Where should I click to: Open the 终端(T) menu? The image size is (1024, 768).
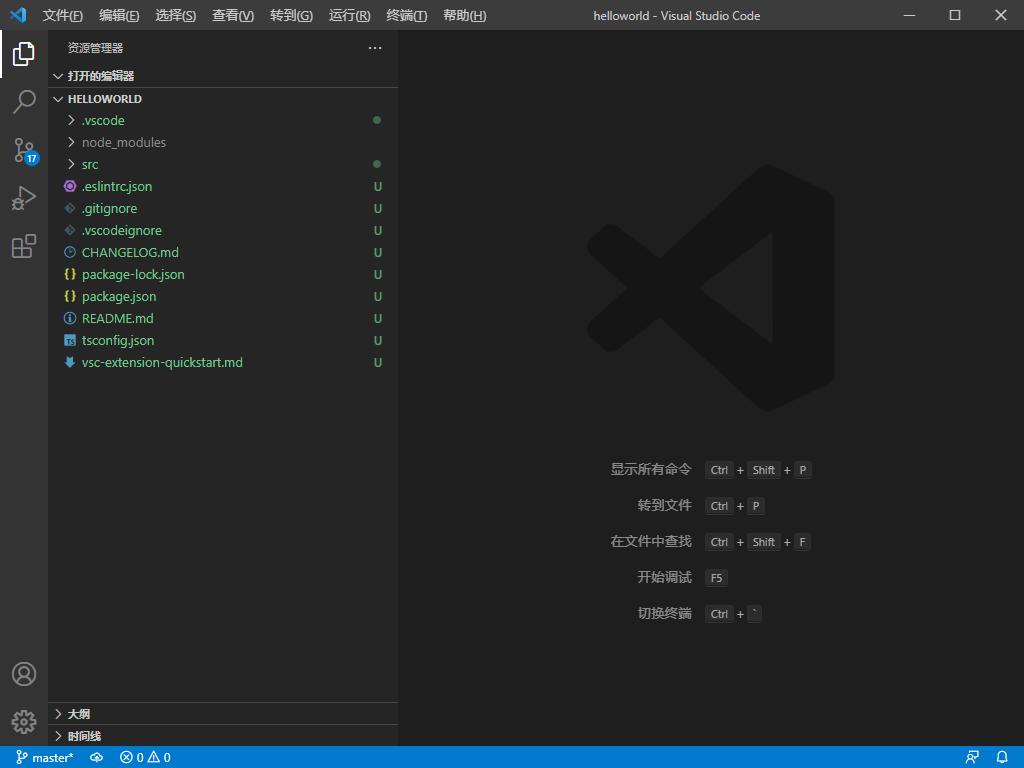pos(407,16)
